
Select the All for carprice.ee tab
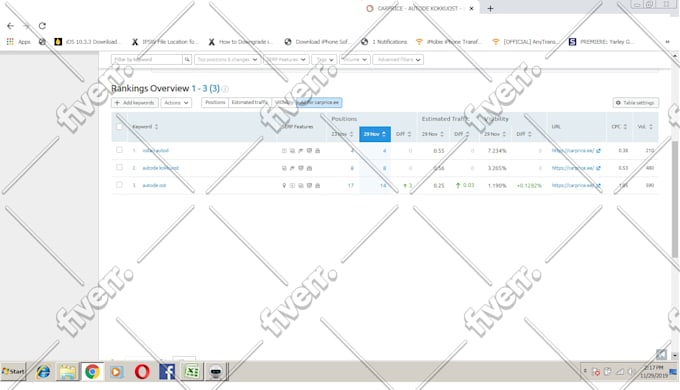click(319, 102)
